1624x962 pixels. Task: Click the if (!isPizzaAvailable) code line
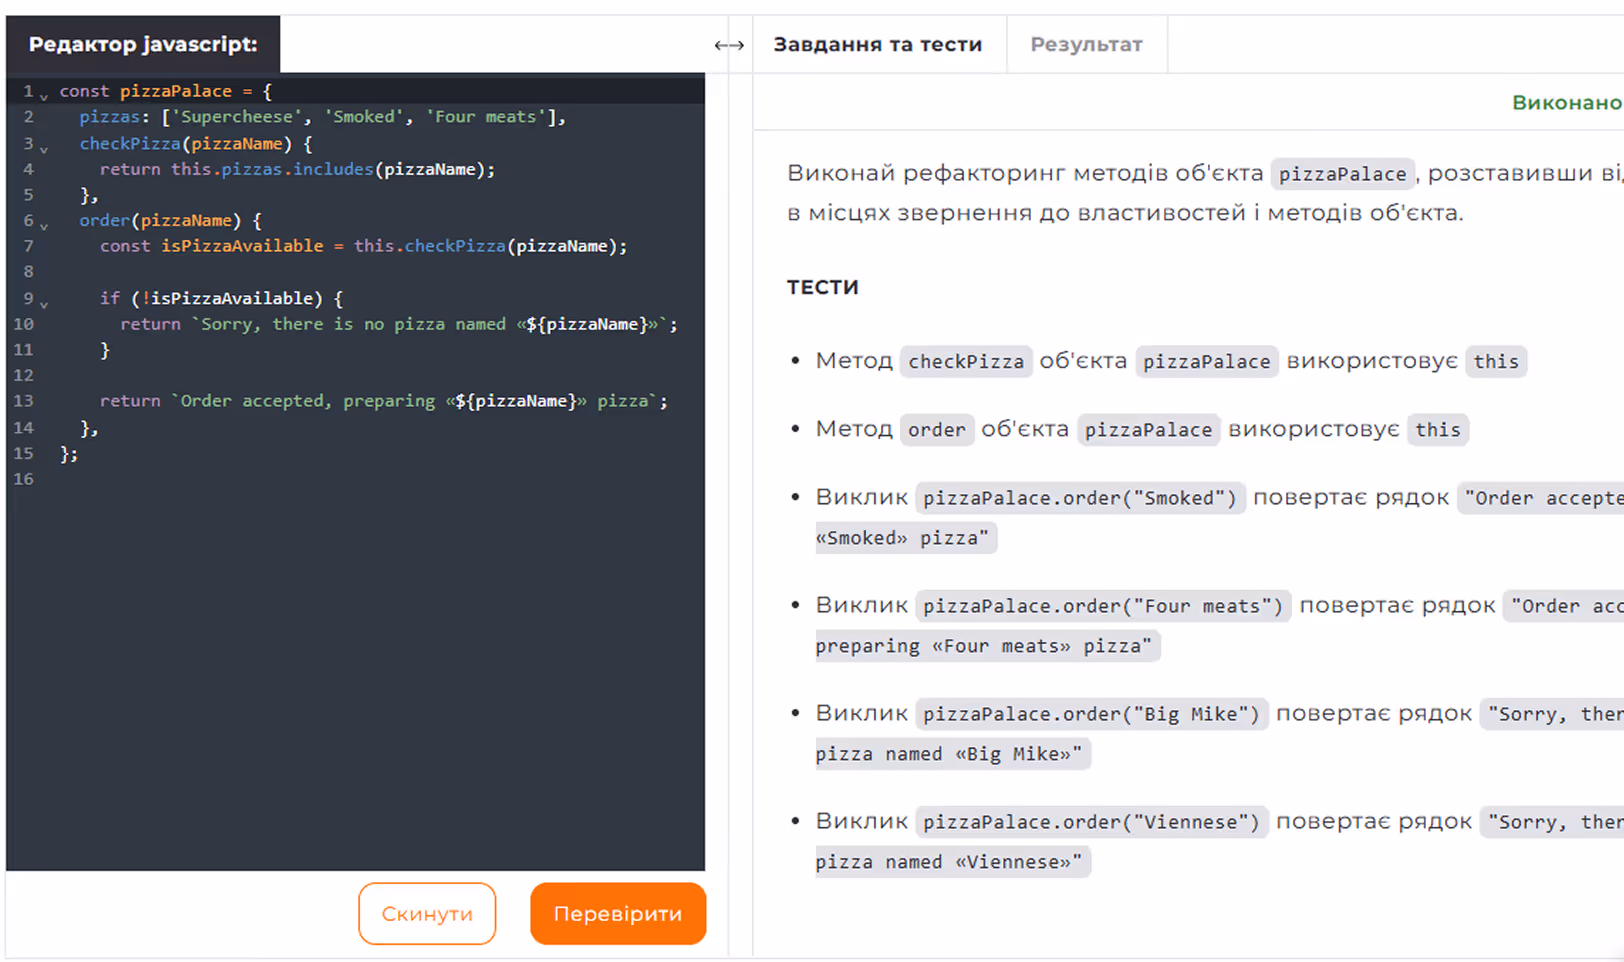click(221, 298)
